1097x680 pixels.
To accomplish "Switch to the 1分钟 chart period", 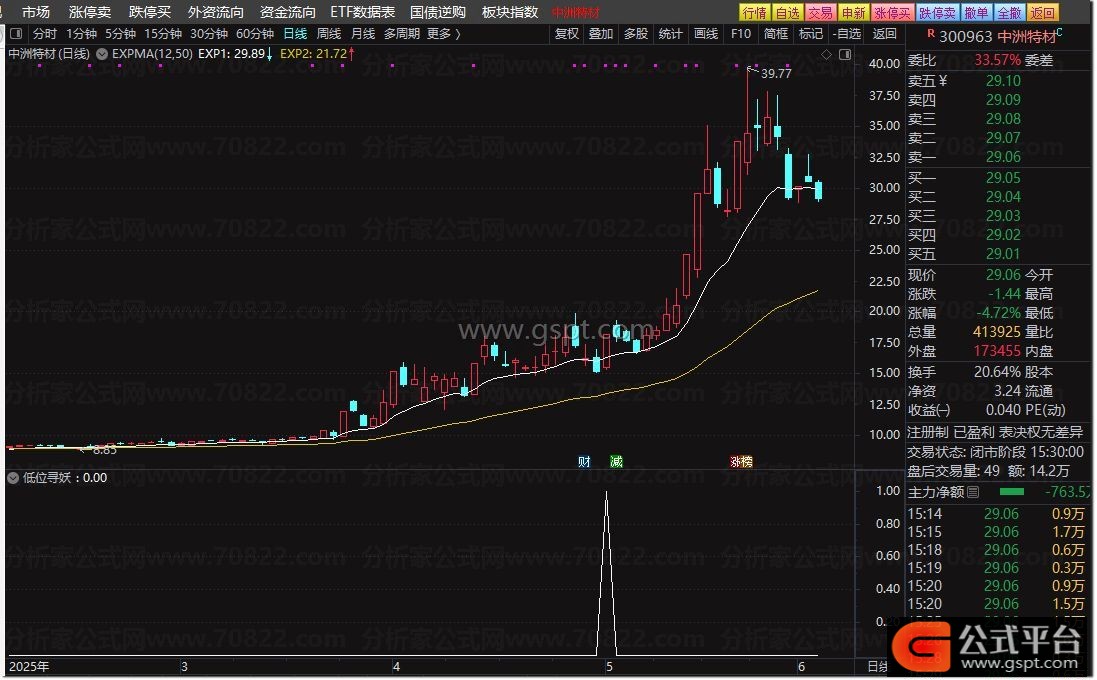I will (x=81, y=34).
